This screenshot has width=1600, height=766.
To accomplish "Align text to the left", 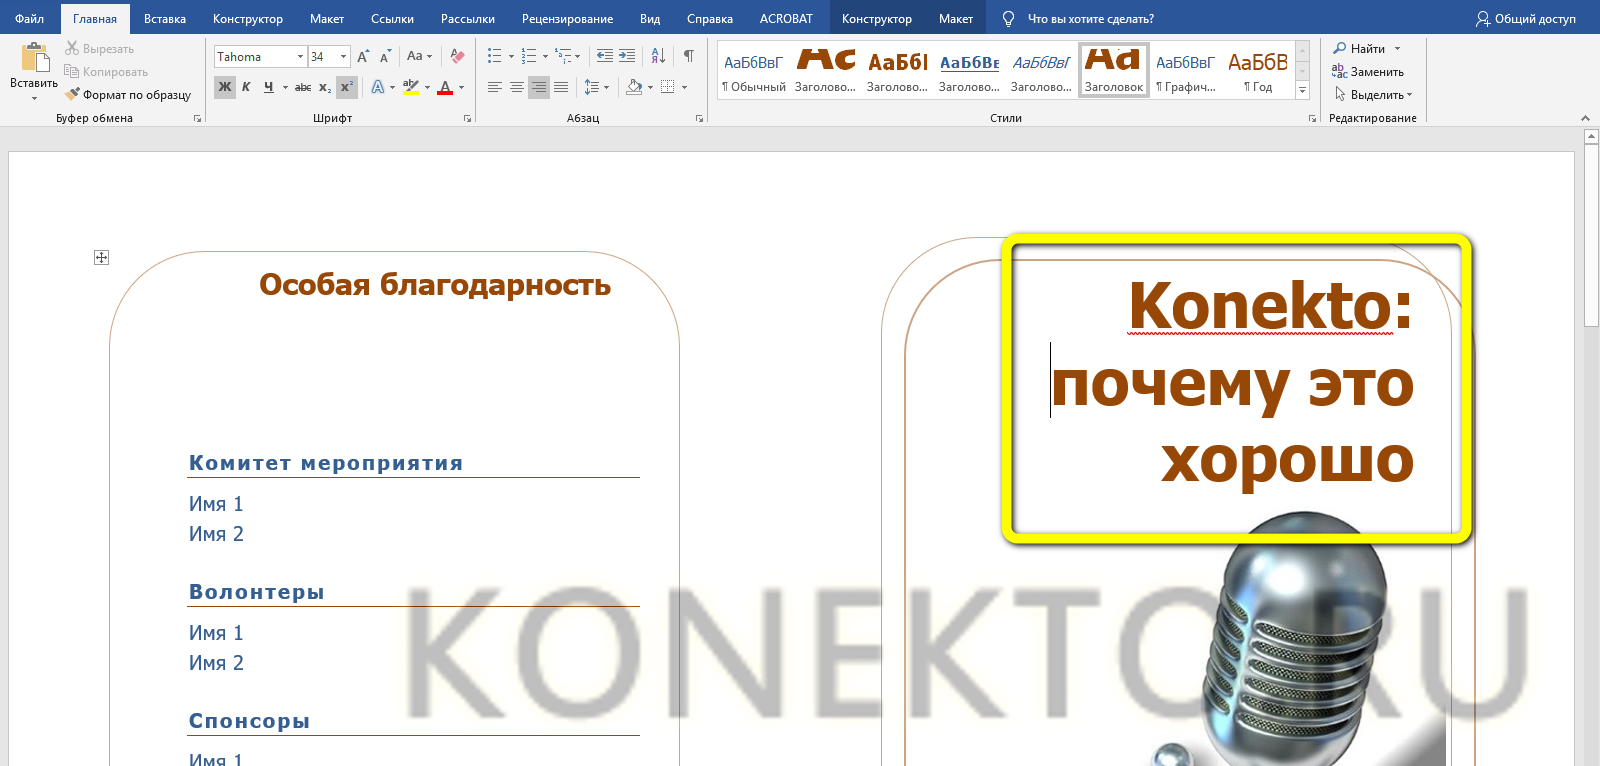I will pyautogui.click(x=495, y=87).
